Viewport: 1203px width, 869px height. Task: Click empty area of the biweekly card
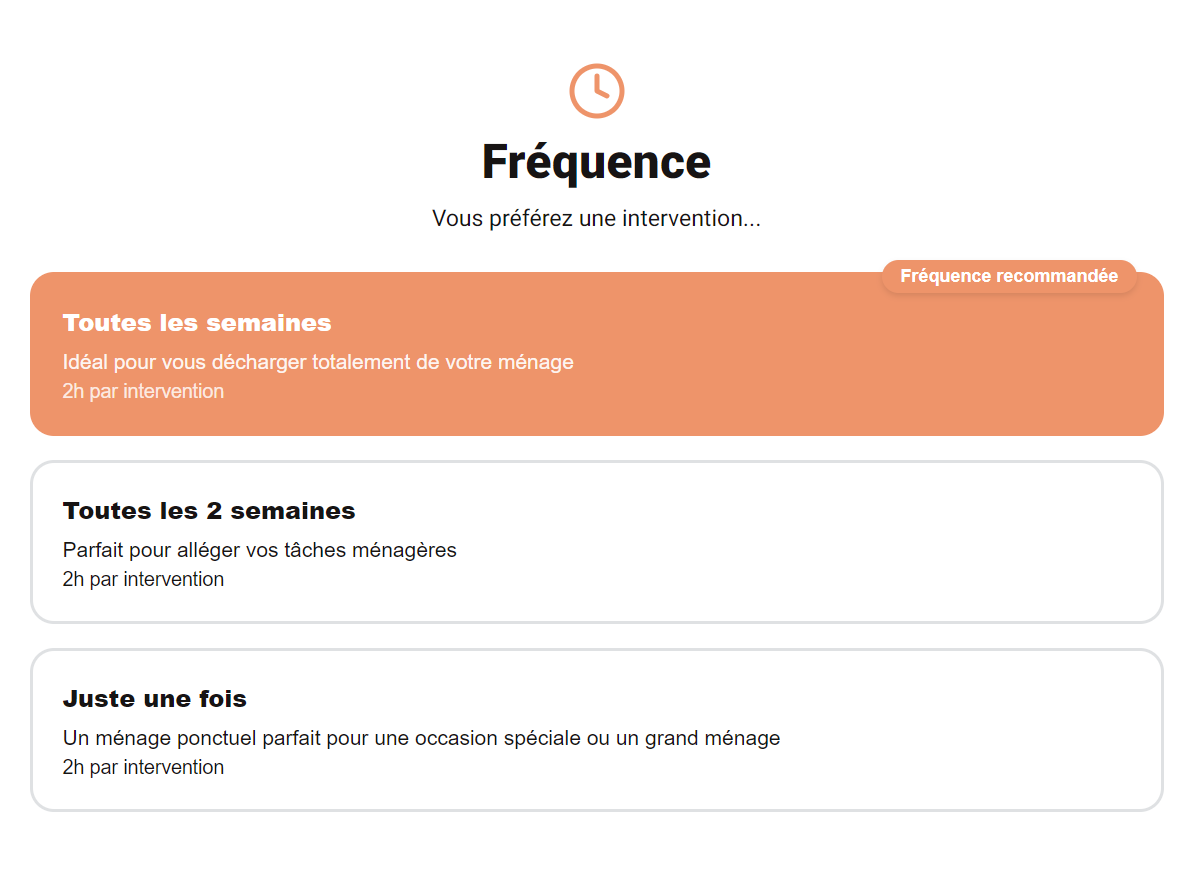pyautogui.click(x=850, y=542)
